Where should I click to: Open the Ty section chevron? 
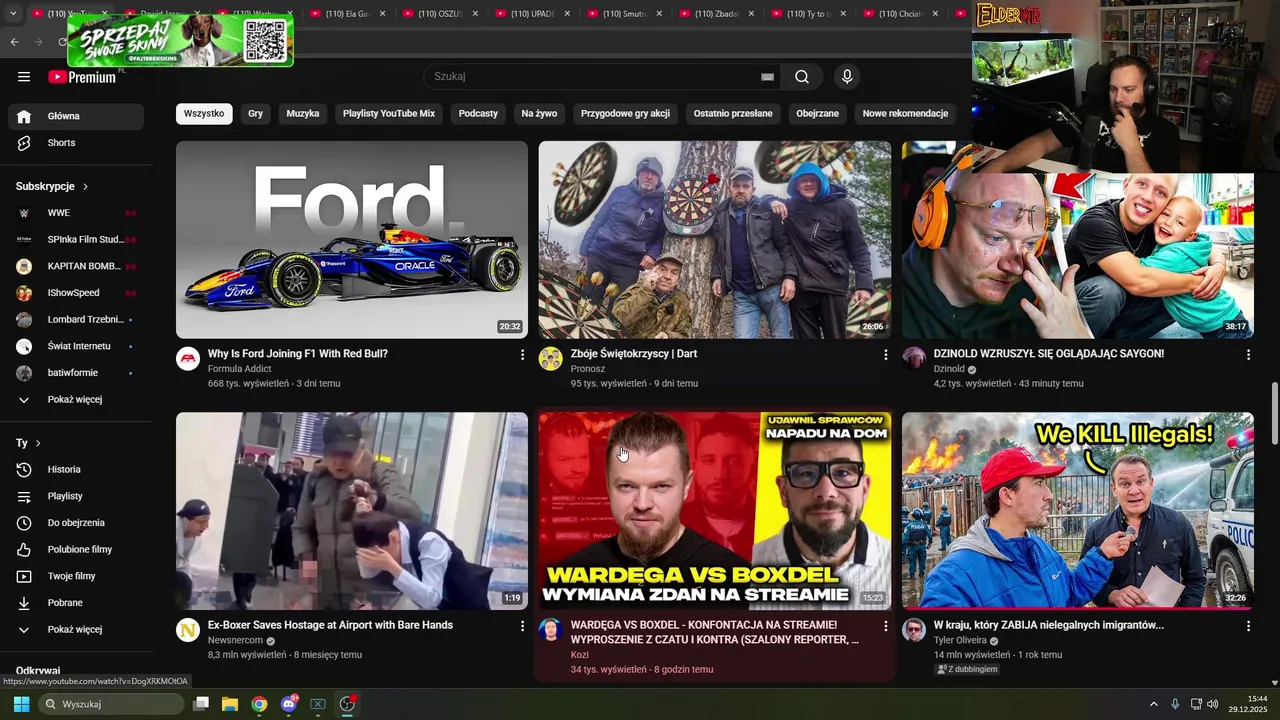tap(38, 443)
